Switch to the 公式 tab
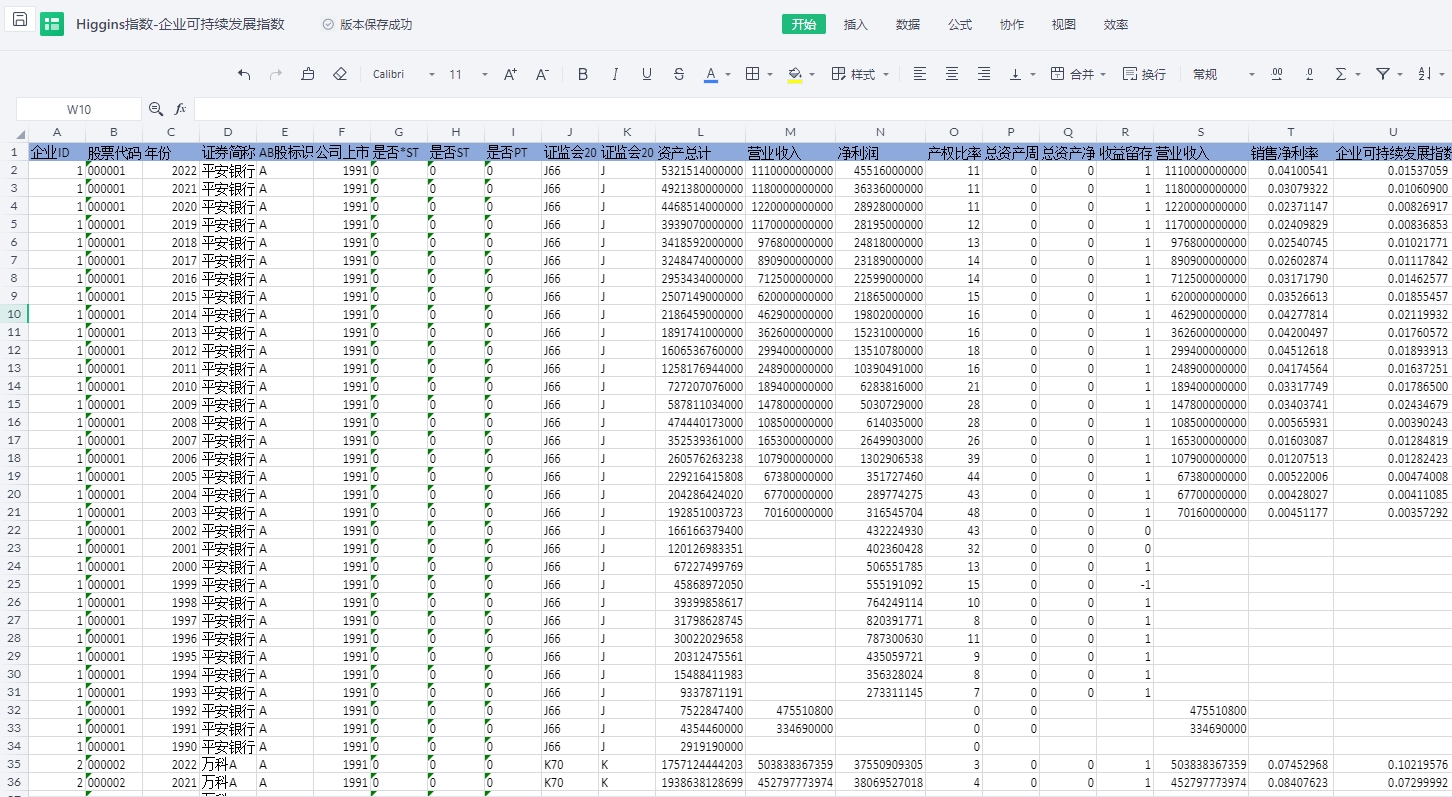This screenshot has height=797, width=1452. coord(960,25)
